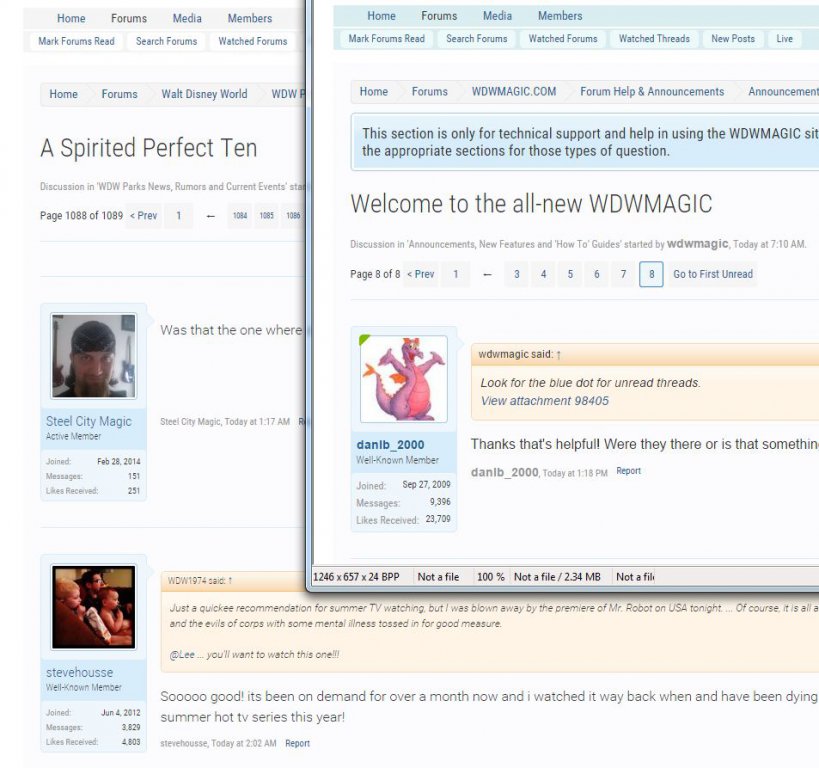Select the Live tab in the sub-navigation
This screenshot has width=819, height=768.
point(784,39)
